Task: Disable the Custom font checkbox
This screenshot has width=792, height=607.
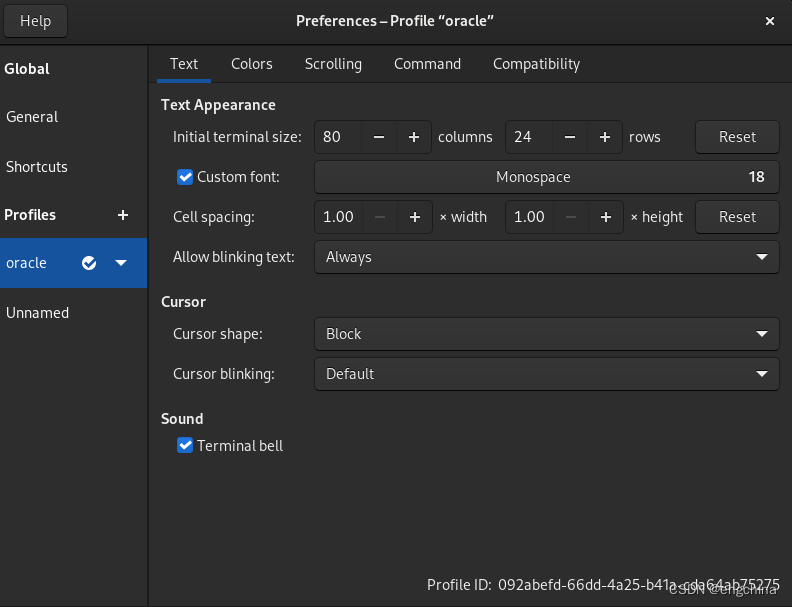Action: coord(185,177)
